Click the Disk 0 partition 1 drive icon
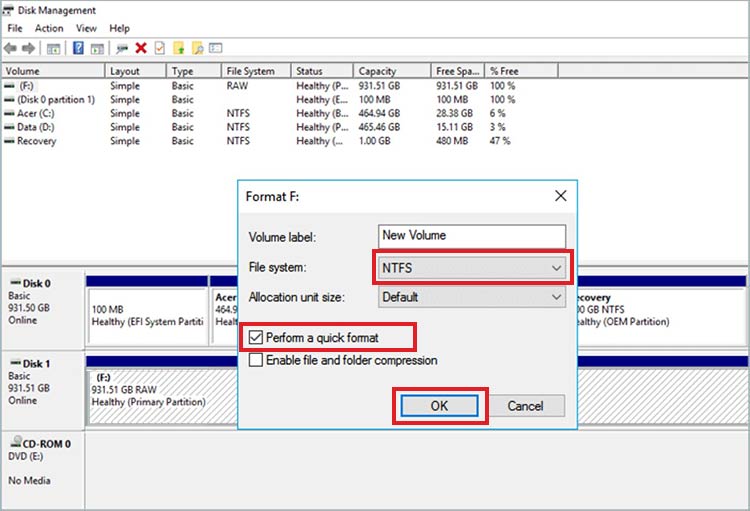Screen dimensions: 750x511 (x=9, y=100)
